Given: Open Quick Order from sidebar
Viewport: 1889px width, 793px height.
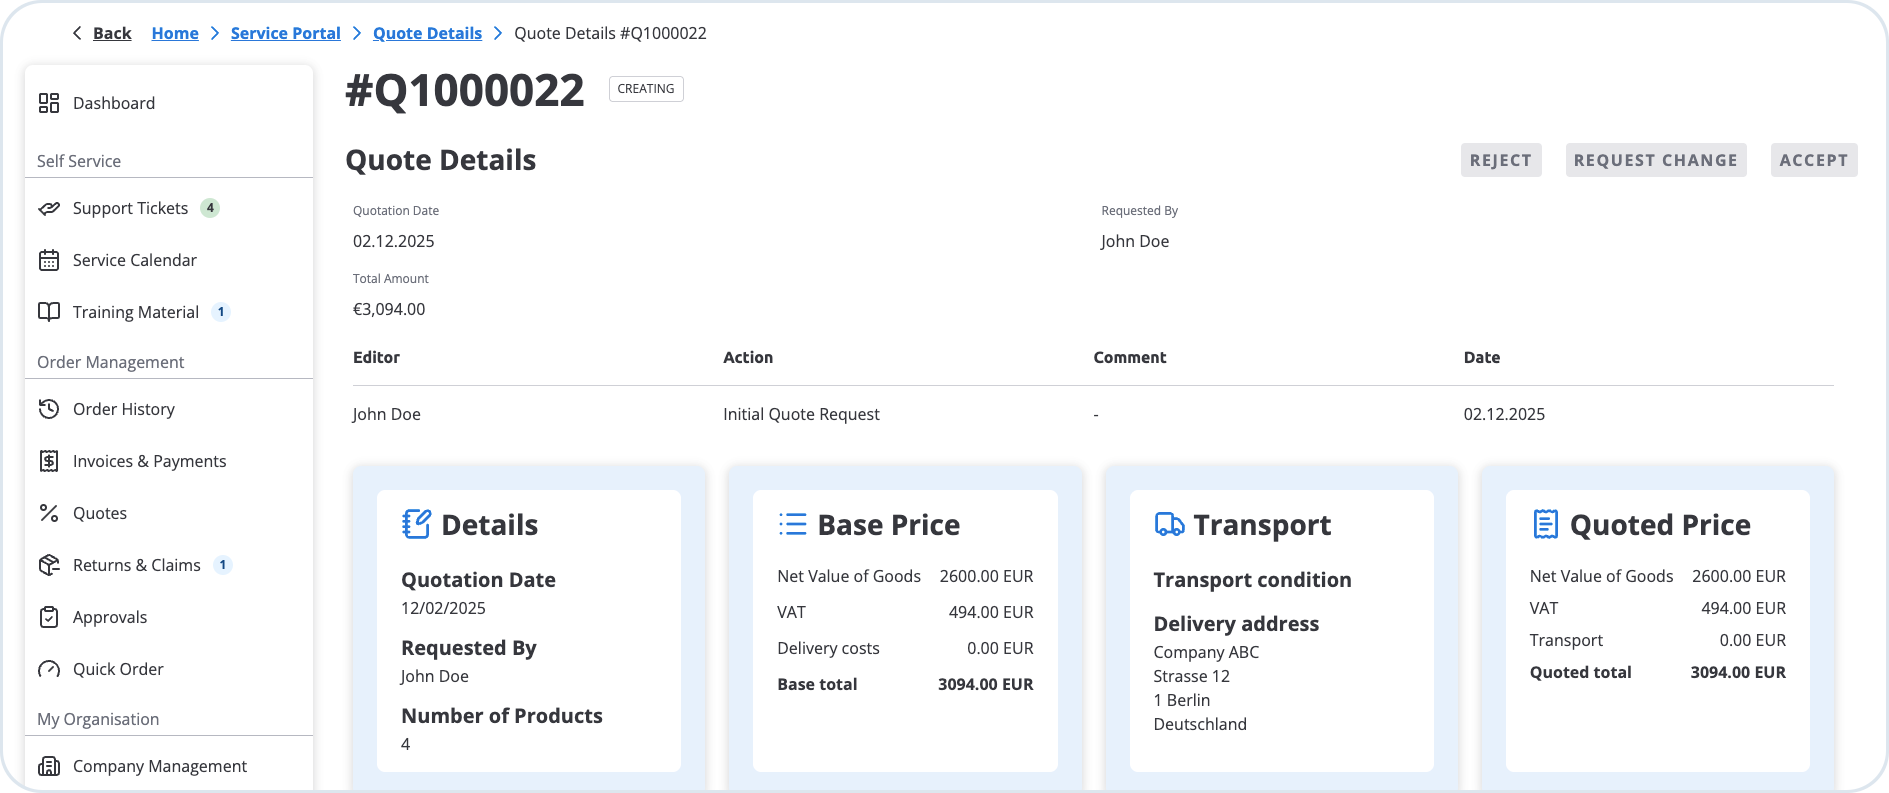Looking at the screenshot, I should (118, 669).
